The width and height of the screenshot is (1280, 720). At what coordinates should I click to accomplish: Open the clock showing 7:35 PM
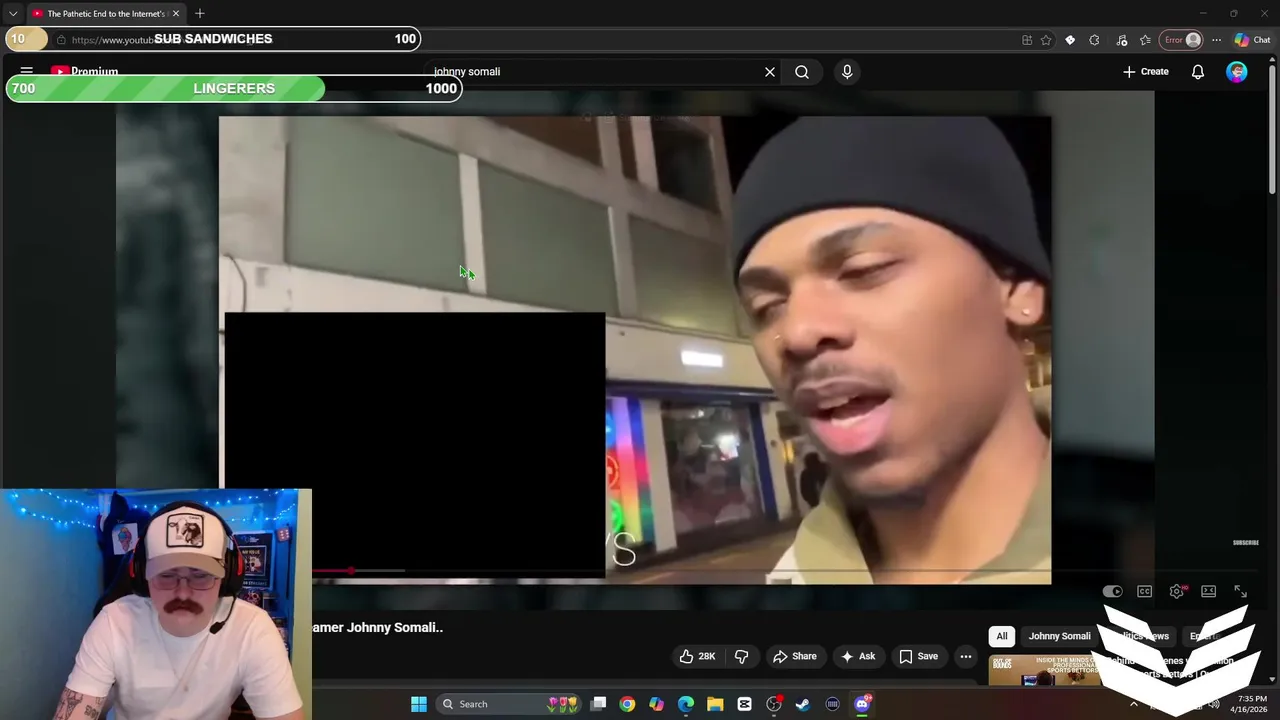tap(1252, 704)
